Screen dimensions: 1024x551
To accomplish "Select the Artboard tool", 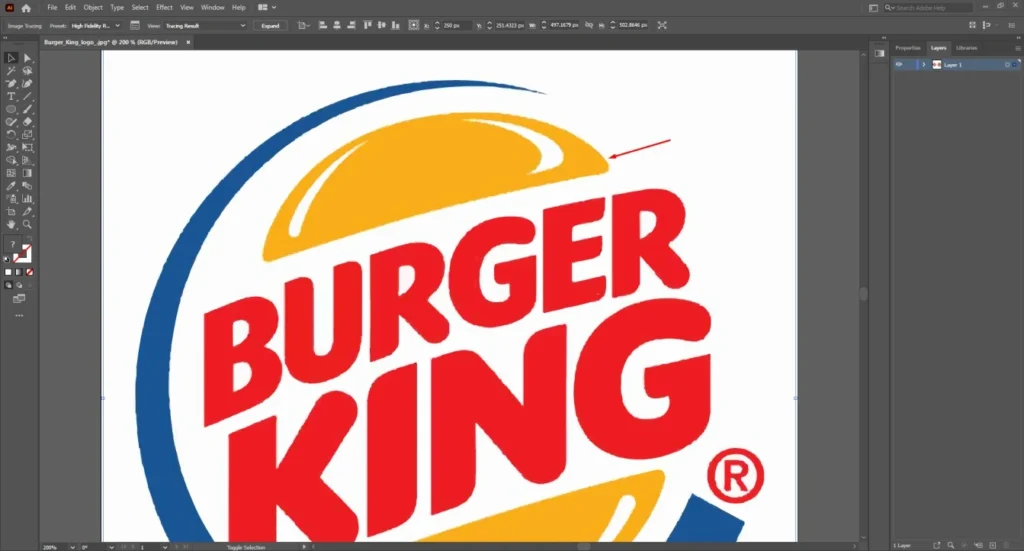I will 11,212.
